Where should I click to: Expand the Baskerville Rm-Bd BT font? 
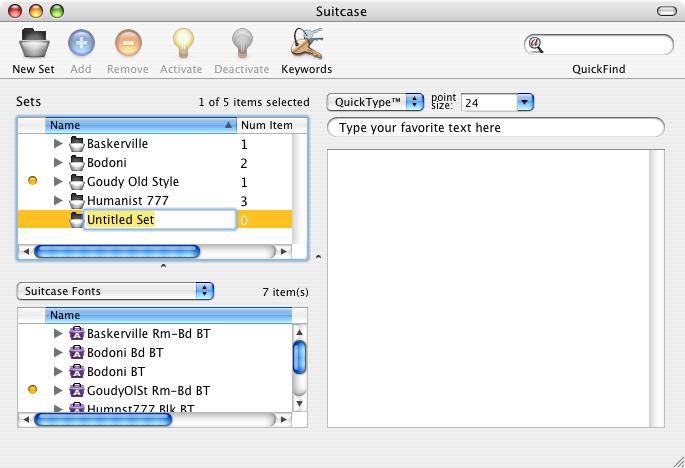[58, 333]
